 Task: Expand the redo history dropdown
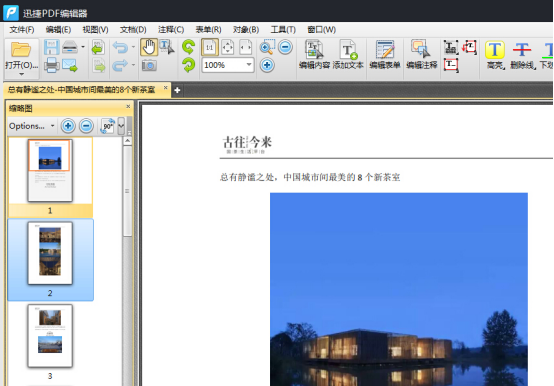click(x=133, y=65)
